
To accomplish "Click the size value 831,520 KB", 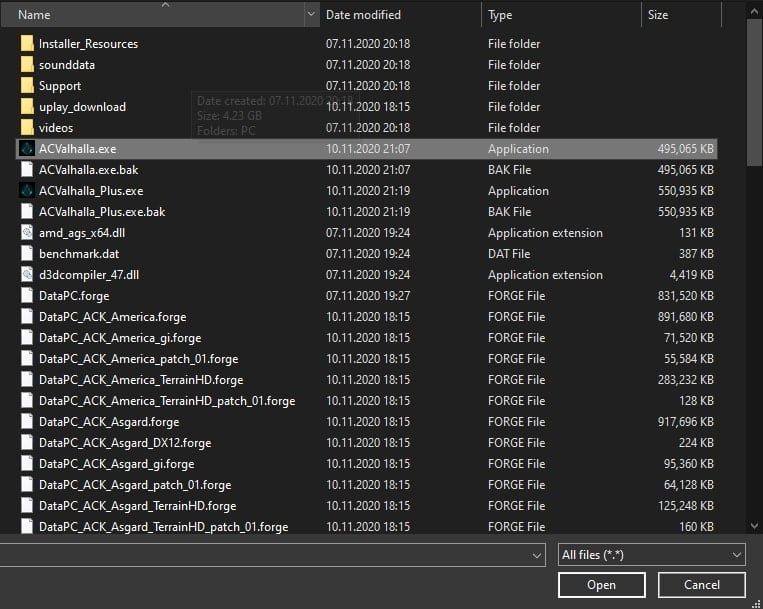I will [686, 296].
